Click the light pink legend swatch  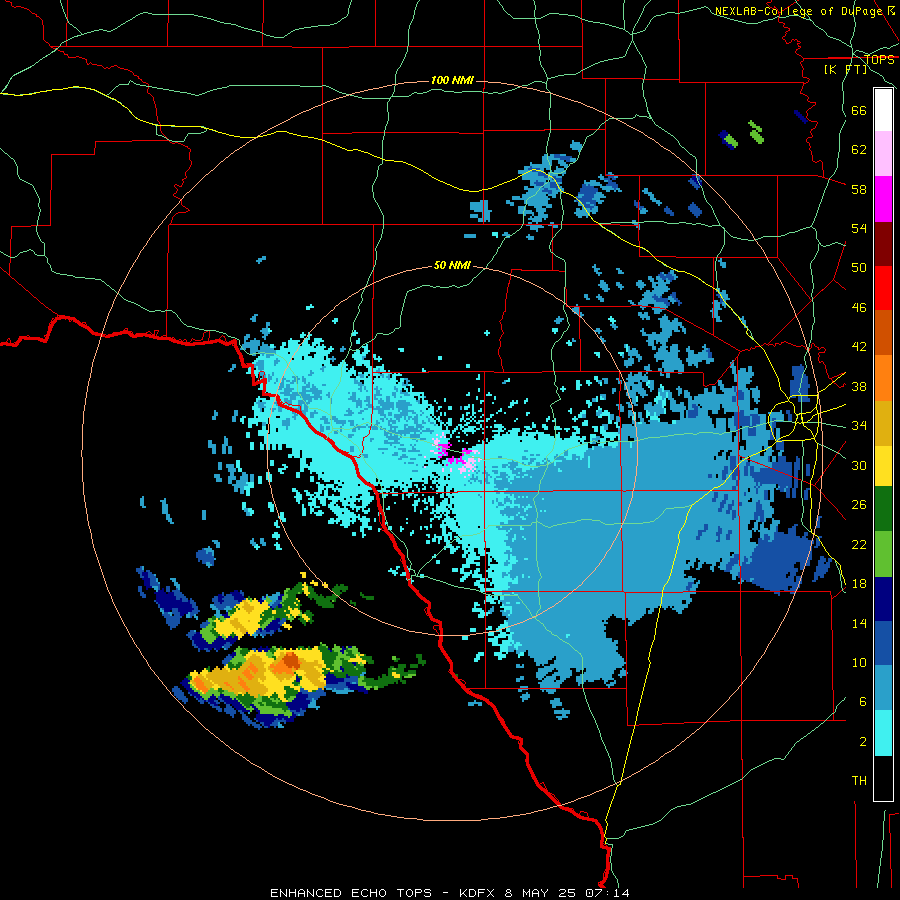(x=883, y=154)
